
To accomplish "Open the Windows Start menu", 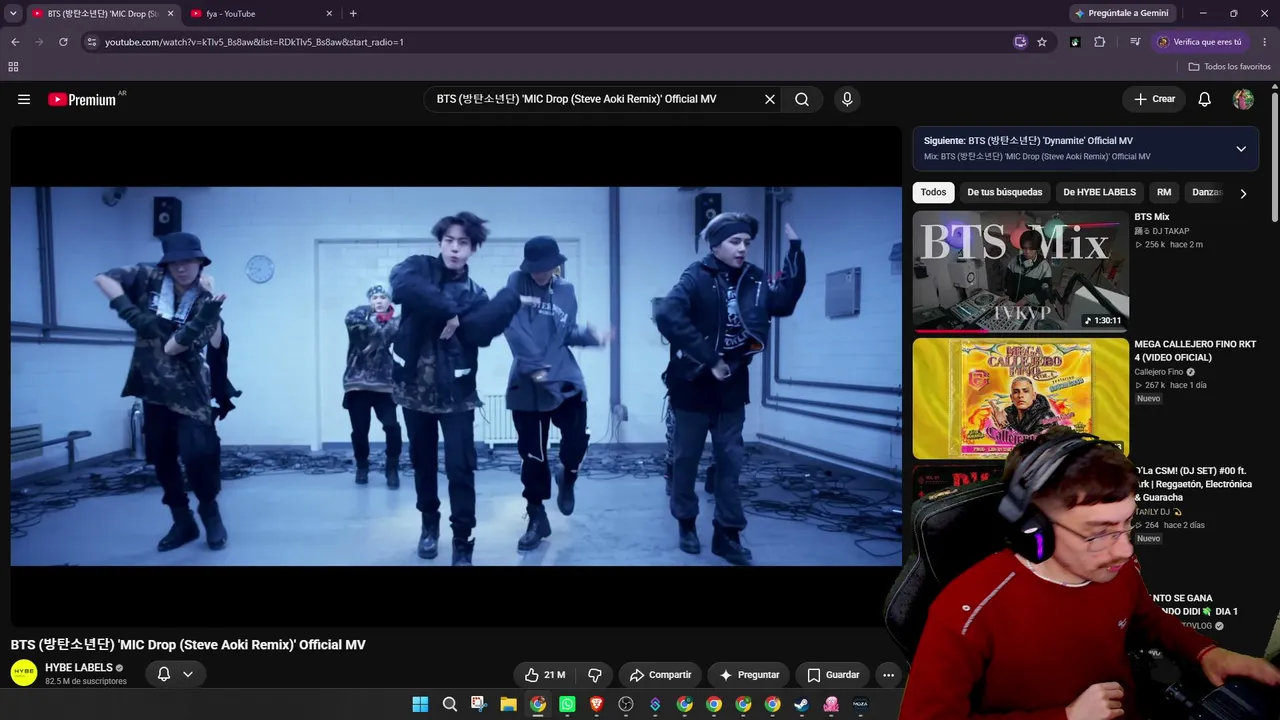I will tap(420, 704).
